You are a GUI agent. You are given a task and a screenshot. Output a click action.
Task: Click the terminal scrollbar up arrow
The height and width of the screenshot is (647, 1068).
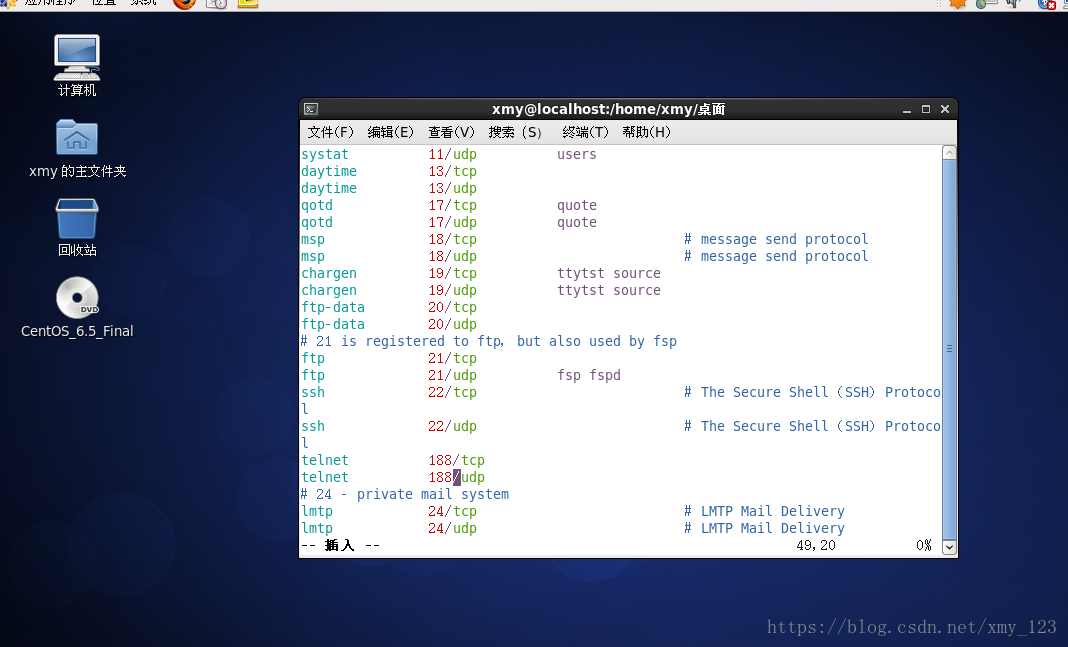point(949,153)
